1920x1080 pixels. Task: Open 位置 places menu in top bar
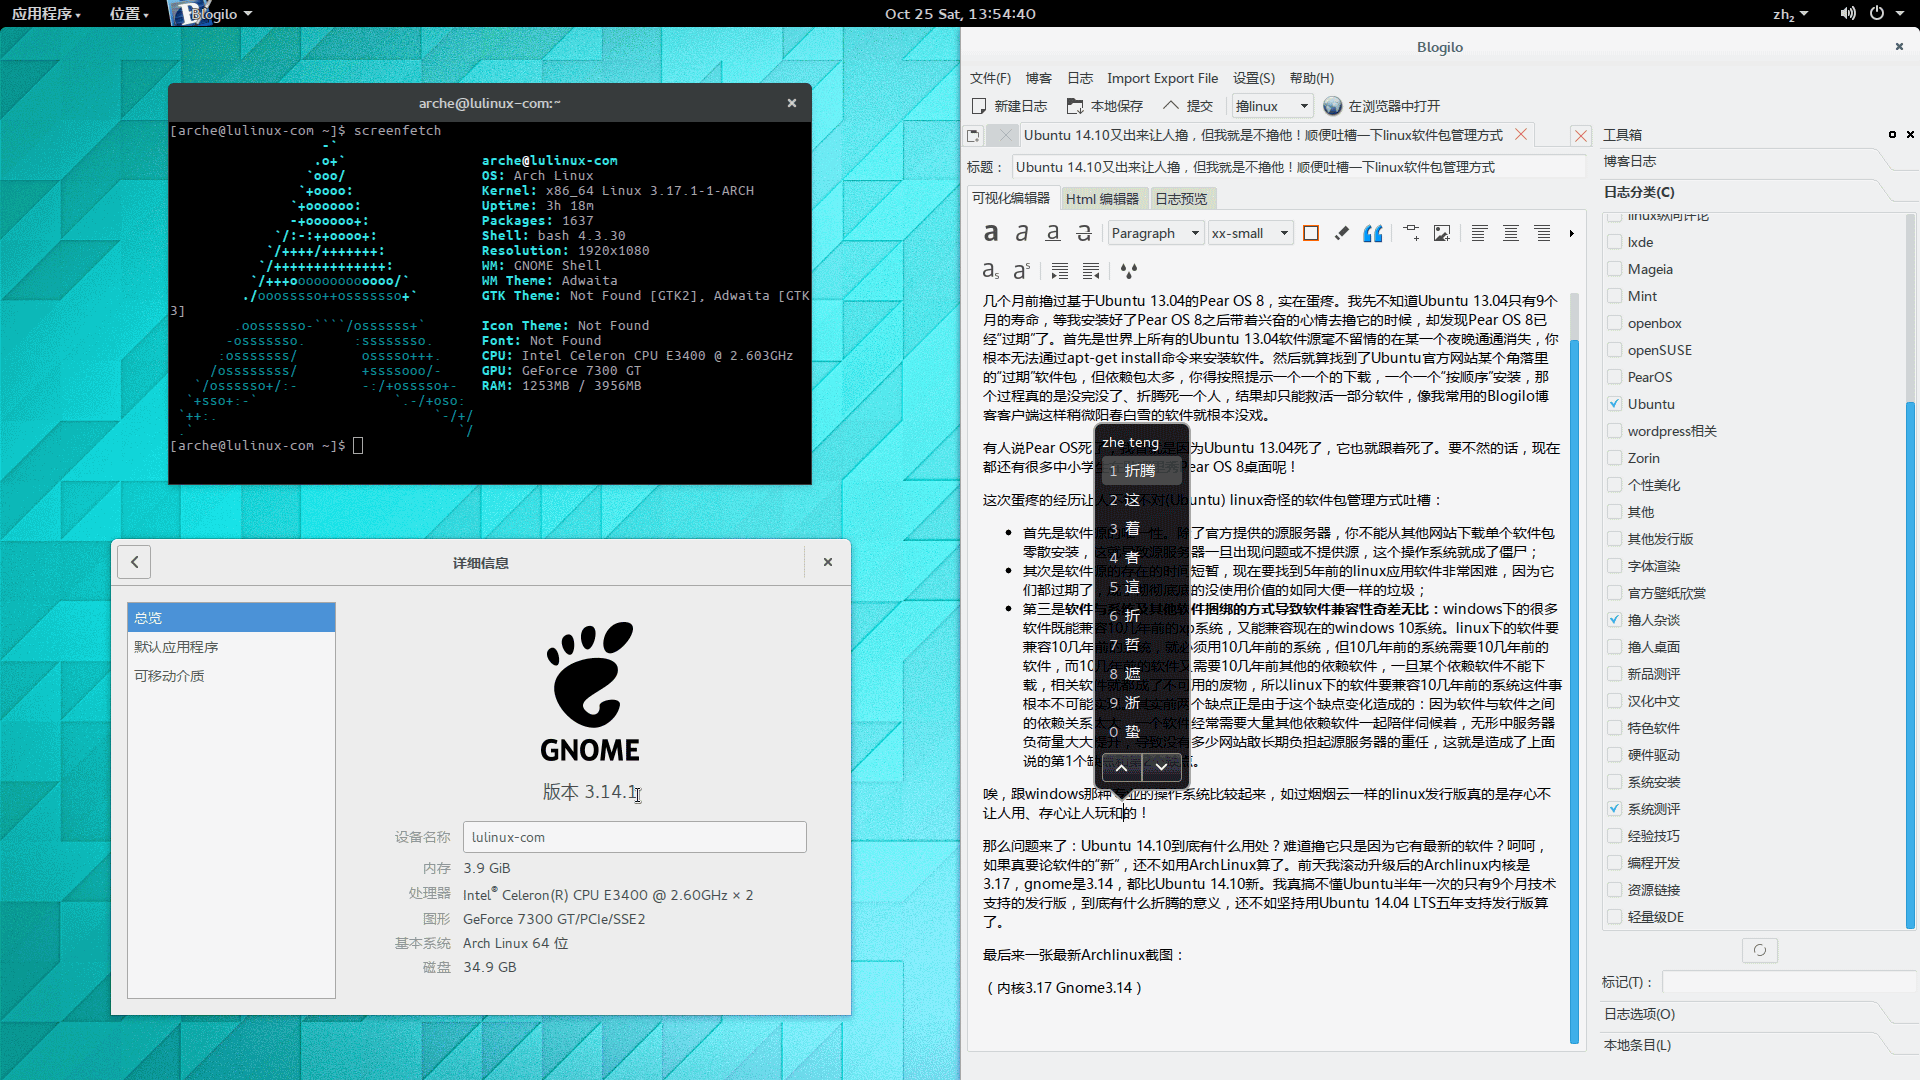[129, 13]
